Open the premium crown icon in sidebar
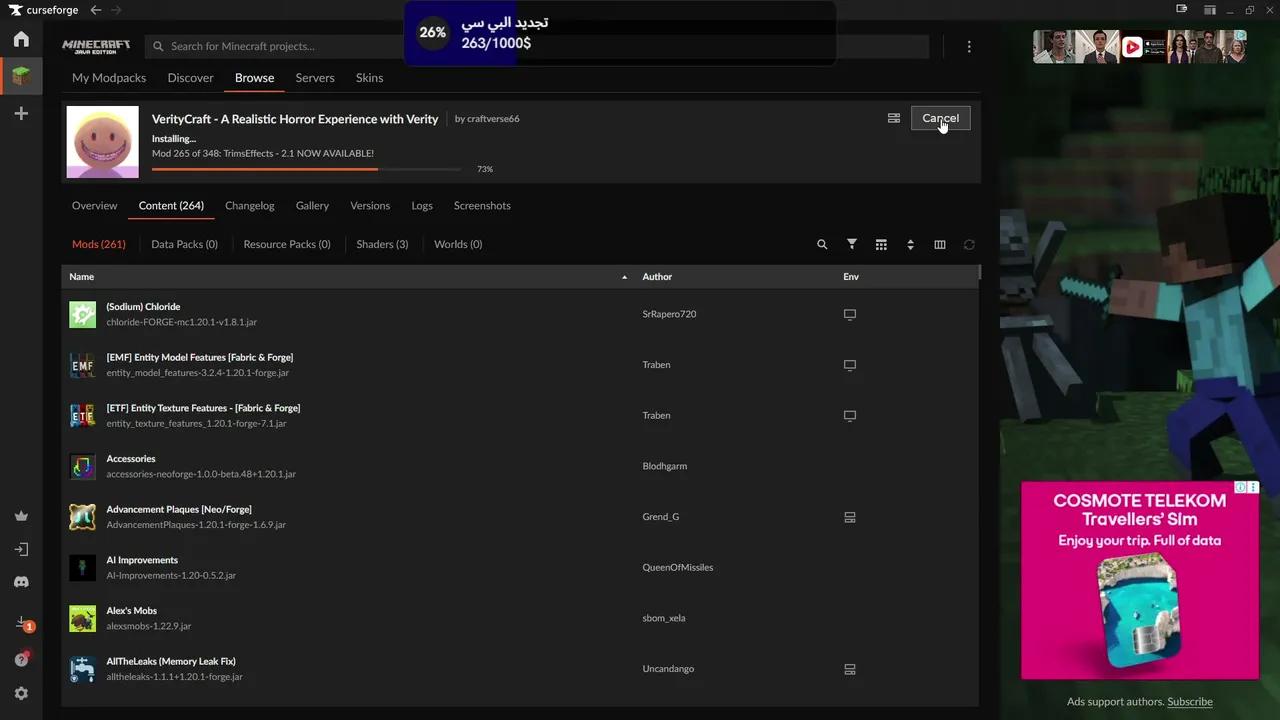Image resolution: width=1280 pixels, height=720 pixels. point(21,516)
